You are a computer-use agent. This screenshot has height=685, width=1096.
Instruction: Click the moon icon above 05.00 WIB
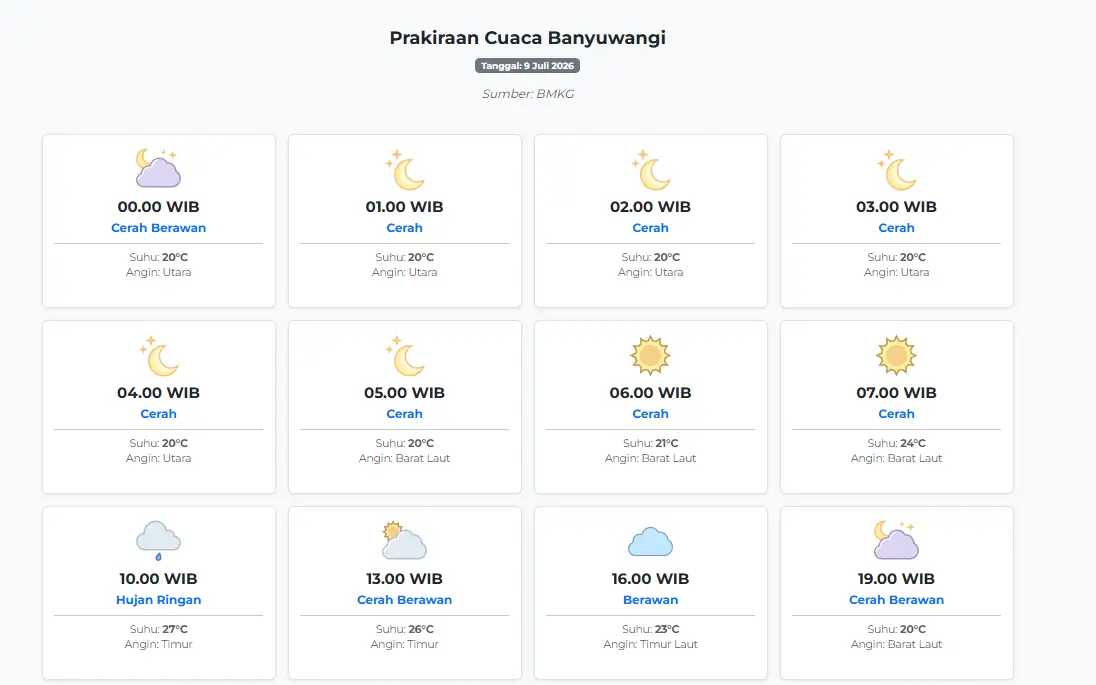pos(405,356)
